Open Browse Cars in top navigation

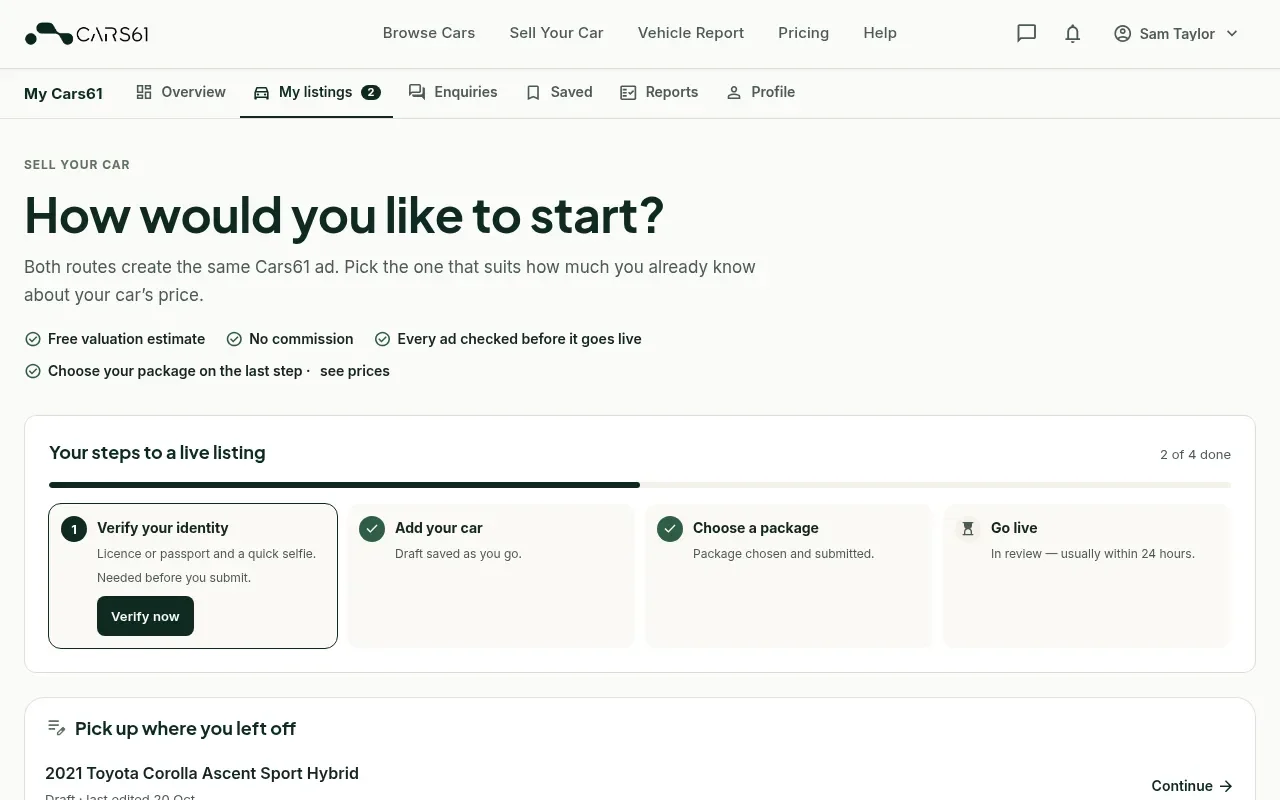[429, 33]
